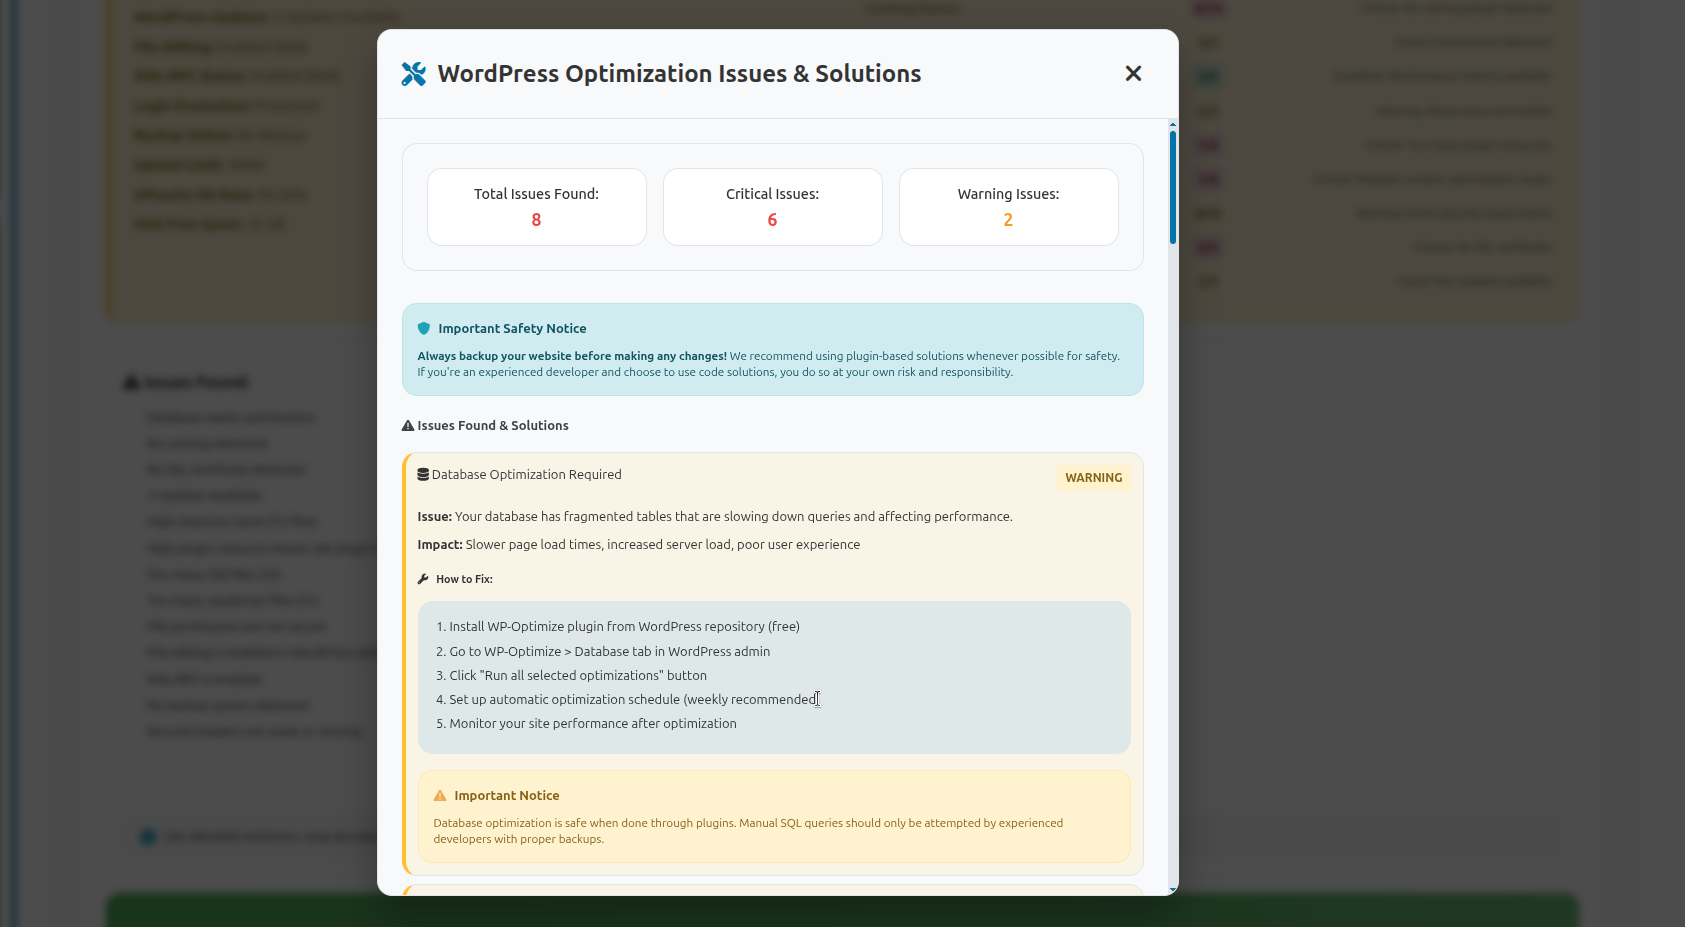Click the Database Optimization Required title

[x=526, y=475]
